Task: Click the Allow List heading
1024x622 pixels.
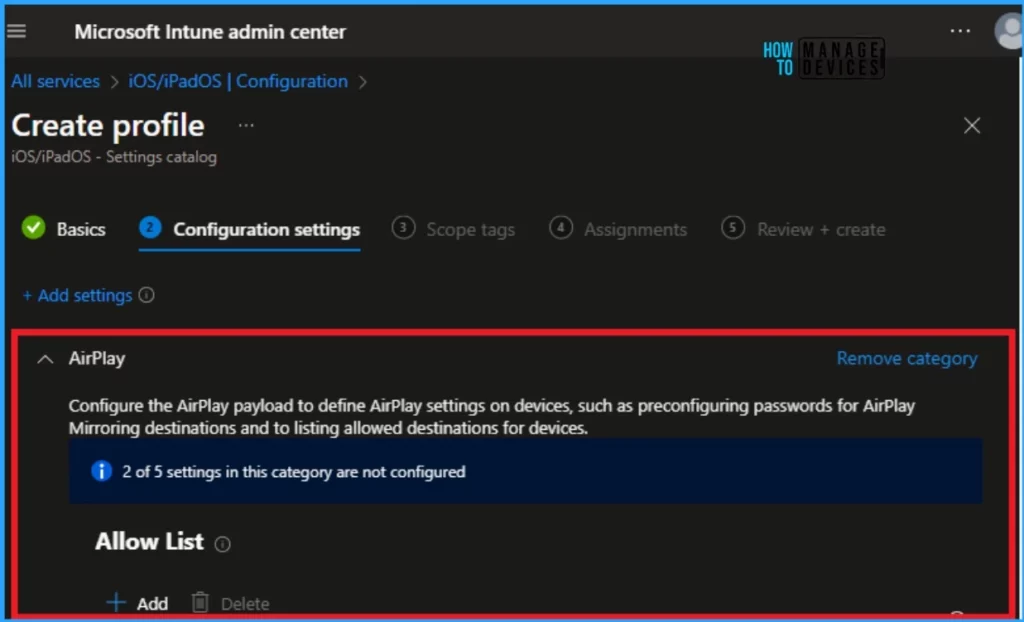Action: 150,541
